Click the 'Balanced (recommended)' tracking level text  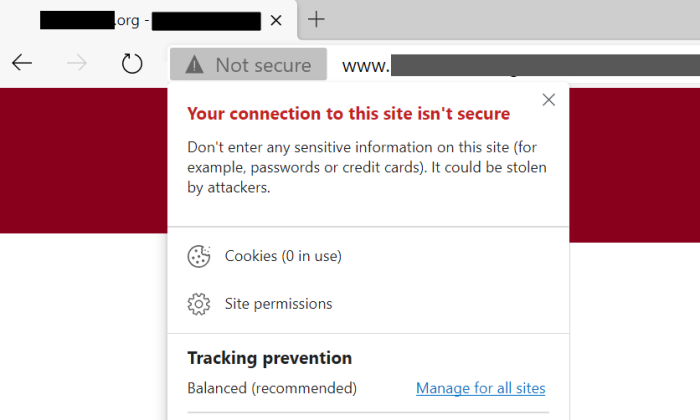(272, 388)
